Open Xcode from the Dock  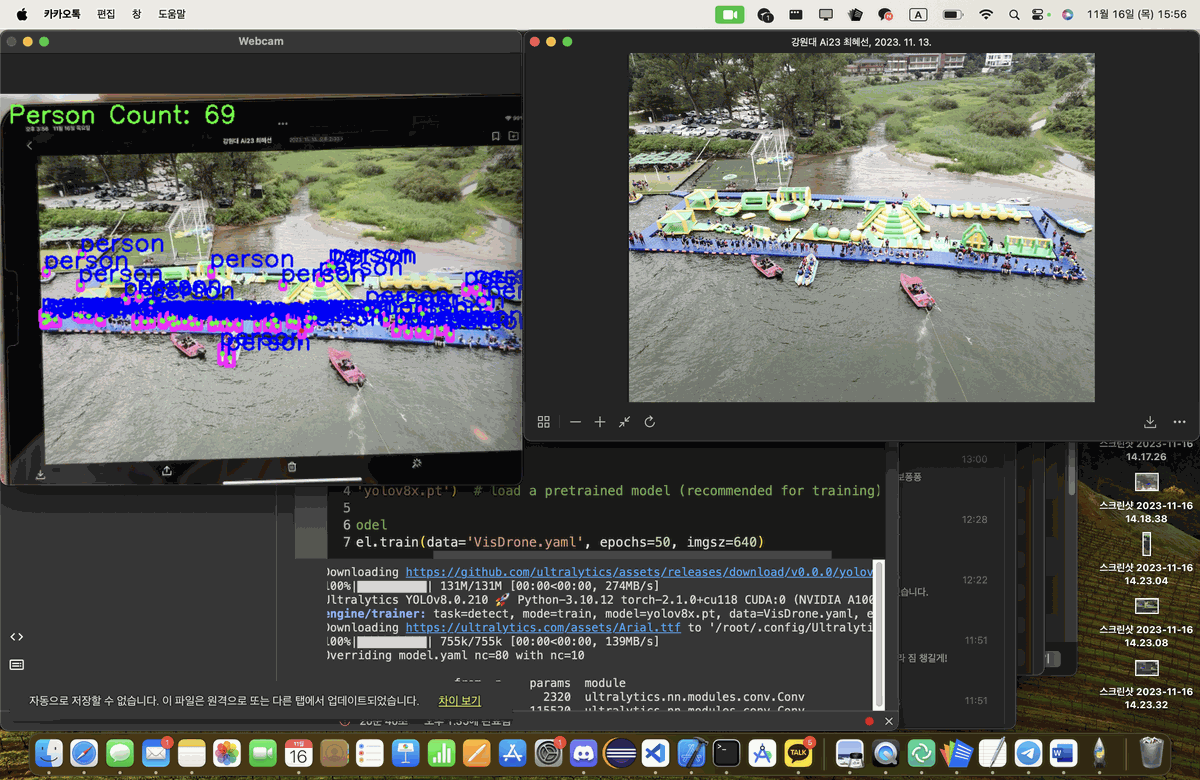(691, 753)
